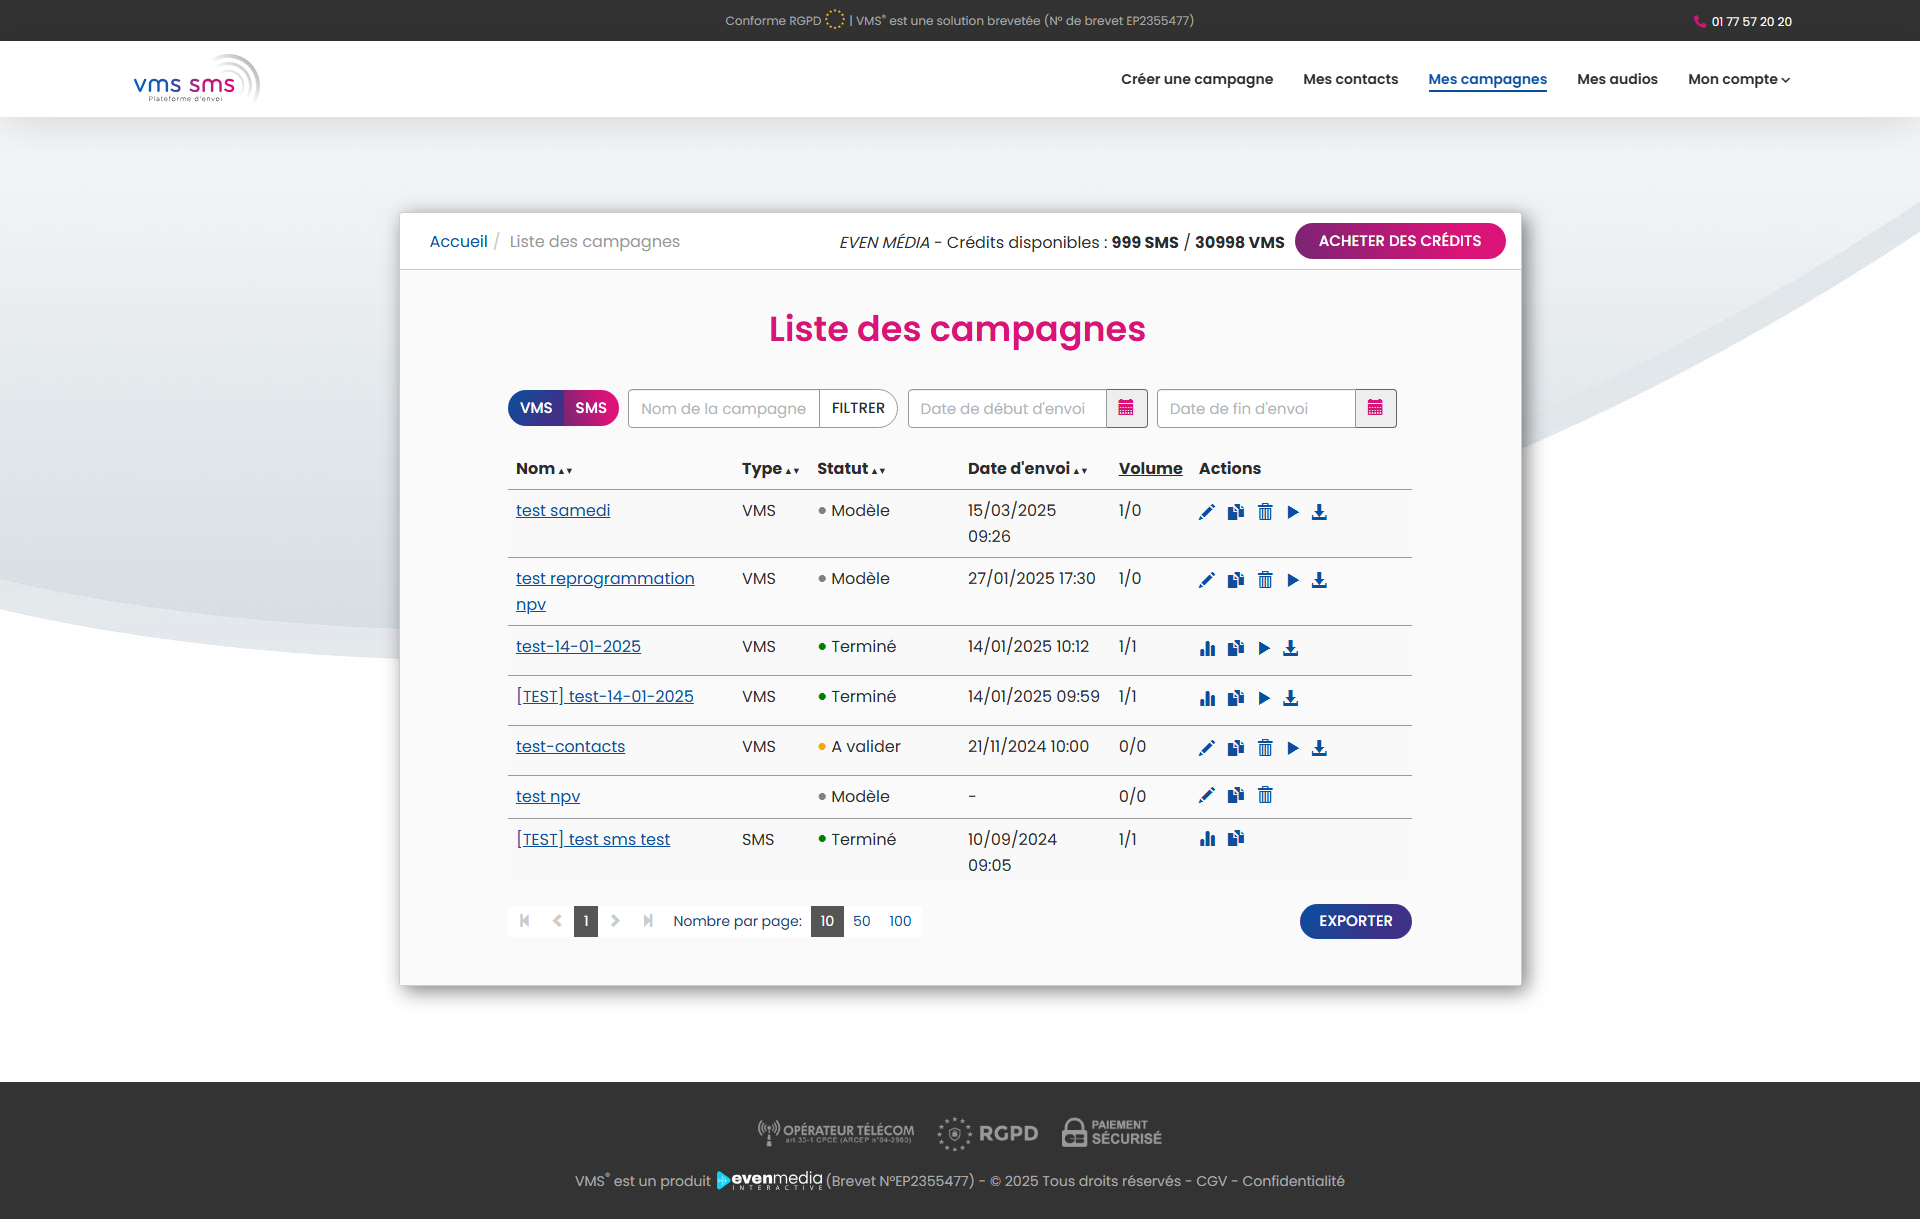1920x1219 pixels.
Task: Download the test samedi campaign
Action: [1319, 512]
